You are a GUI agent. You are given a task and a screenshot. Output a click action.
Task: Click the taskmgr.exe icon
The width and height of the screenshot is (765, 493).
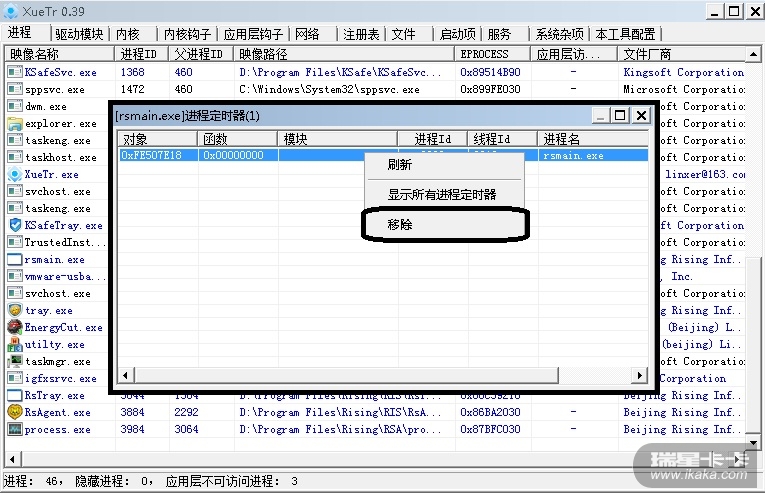15,361
